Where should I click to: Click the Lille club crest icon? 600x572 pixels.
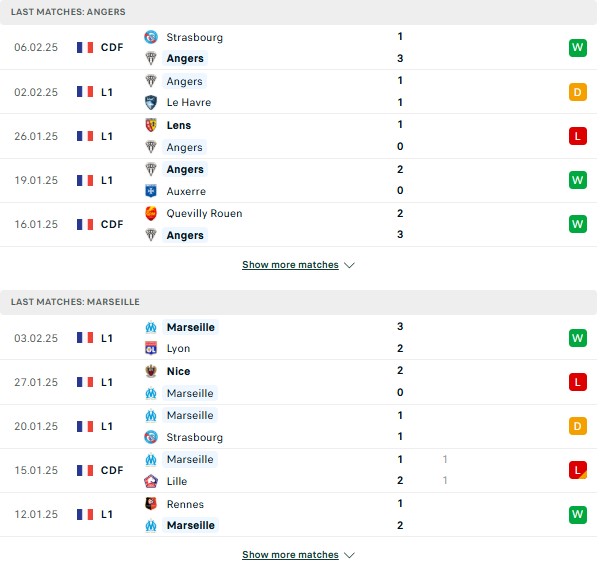click(x=151, y=481)
